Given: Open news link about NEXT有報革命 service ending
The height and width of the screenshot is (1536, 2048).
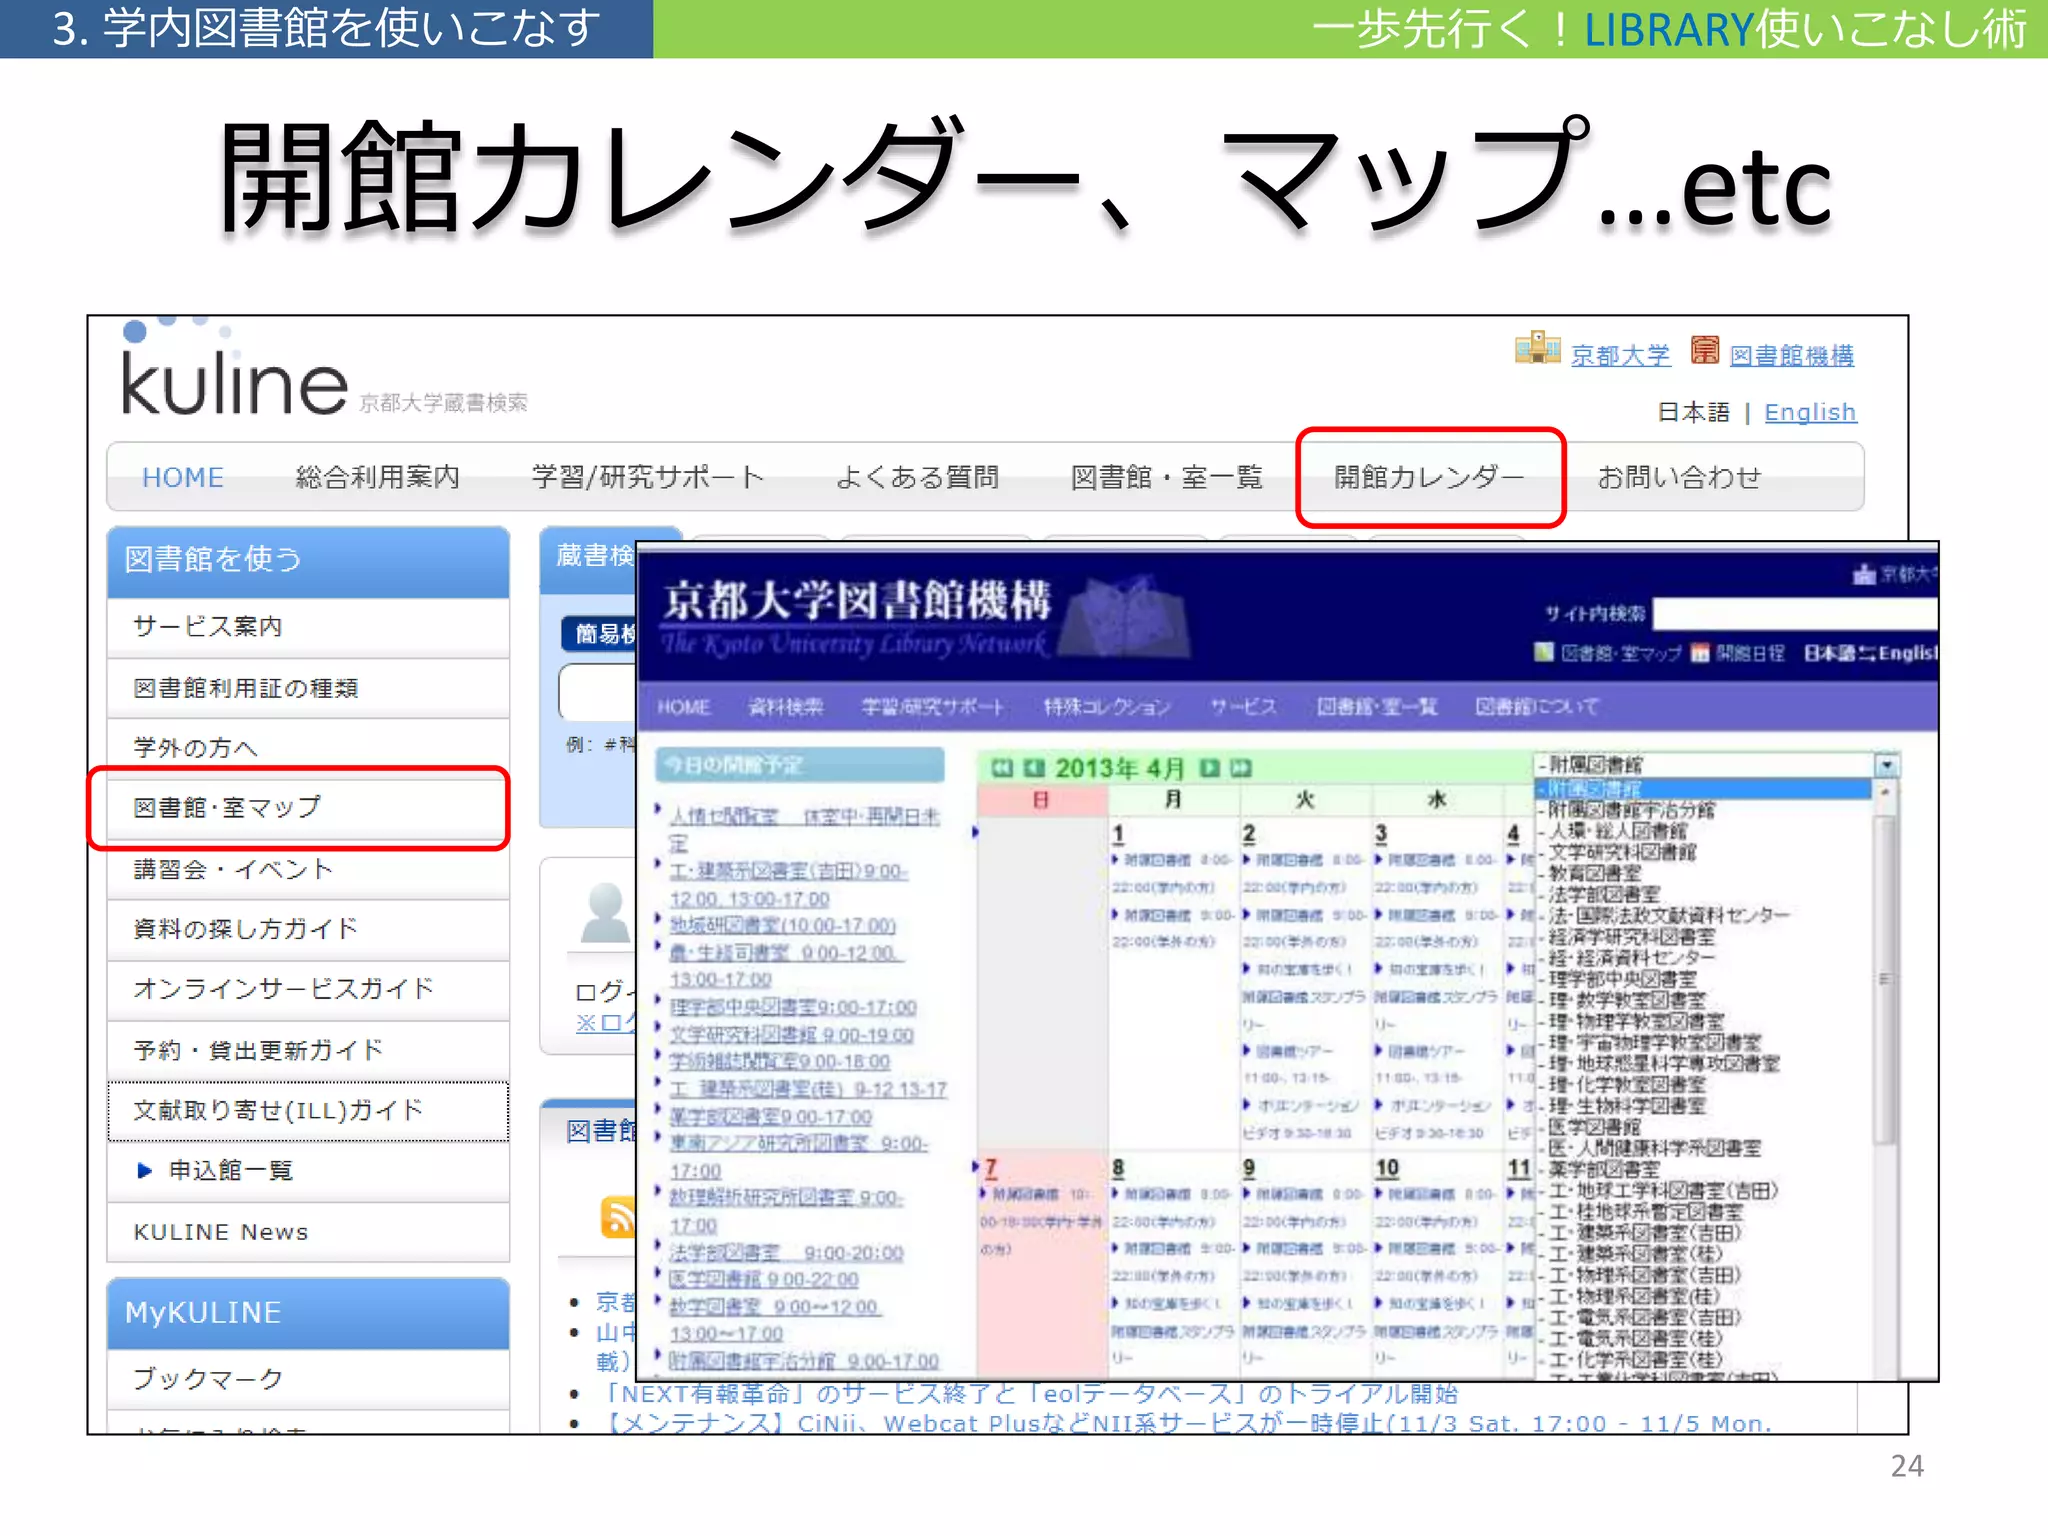Looking at the screenshot, I should pos(1030,1393).
